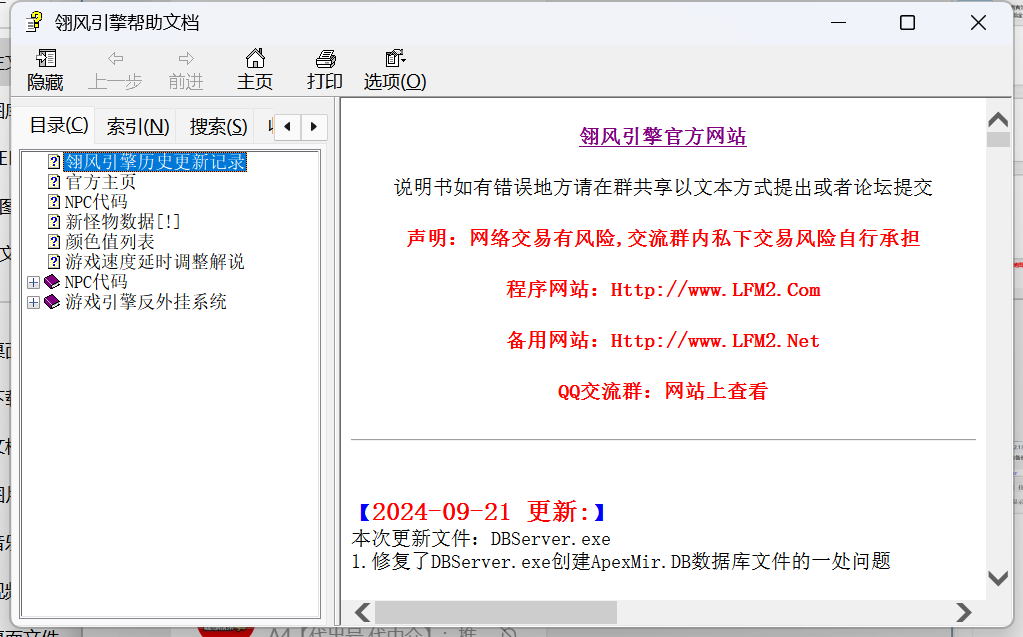Click the 上一步 back arrow icon
Image resolution: width=1023 pixels, height=637 pixels.
(x=114, y=60)
